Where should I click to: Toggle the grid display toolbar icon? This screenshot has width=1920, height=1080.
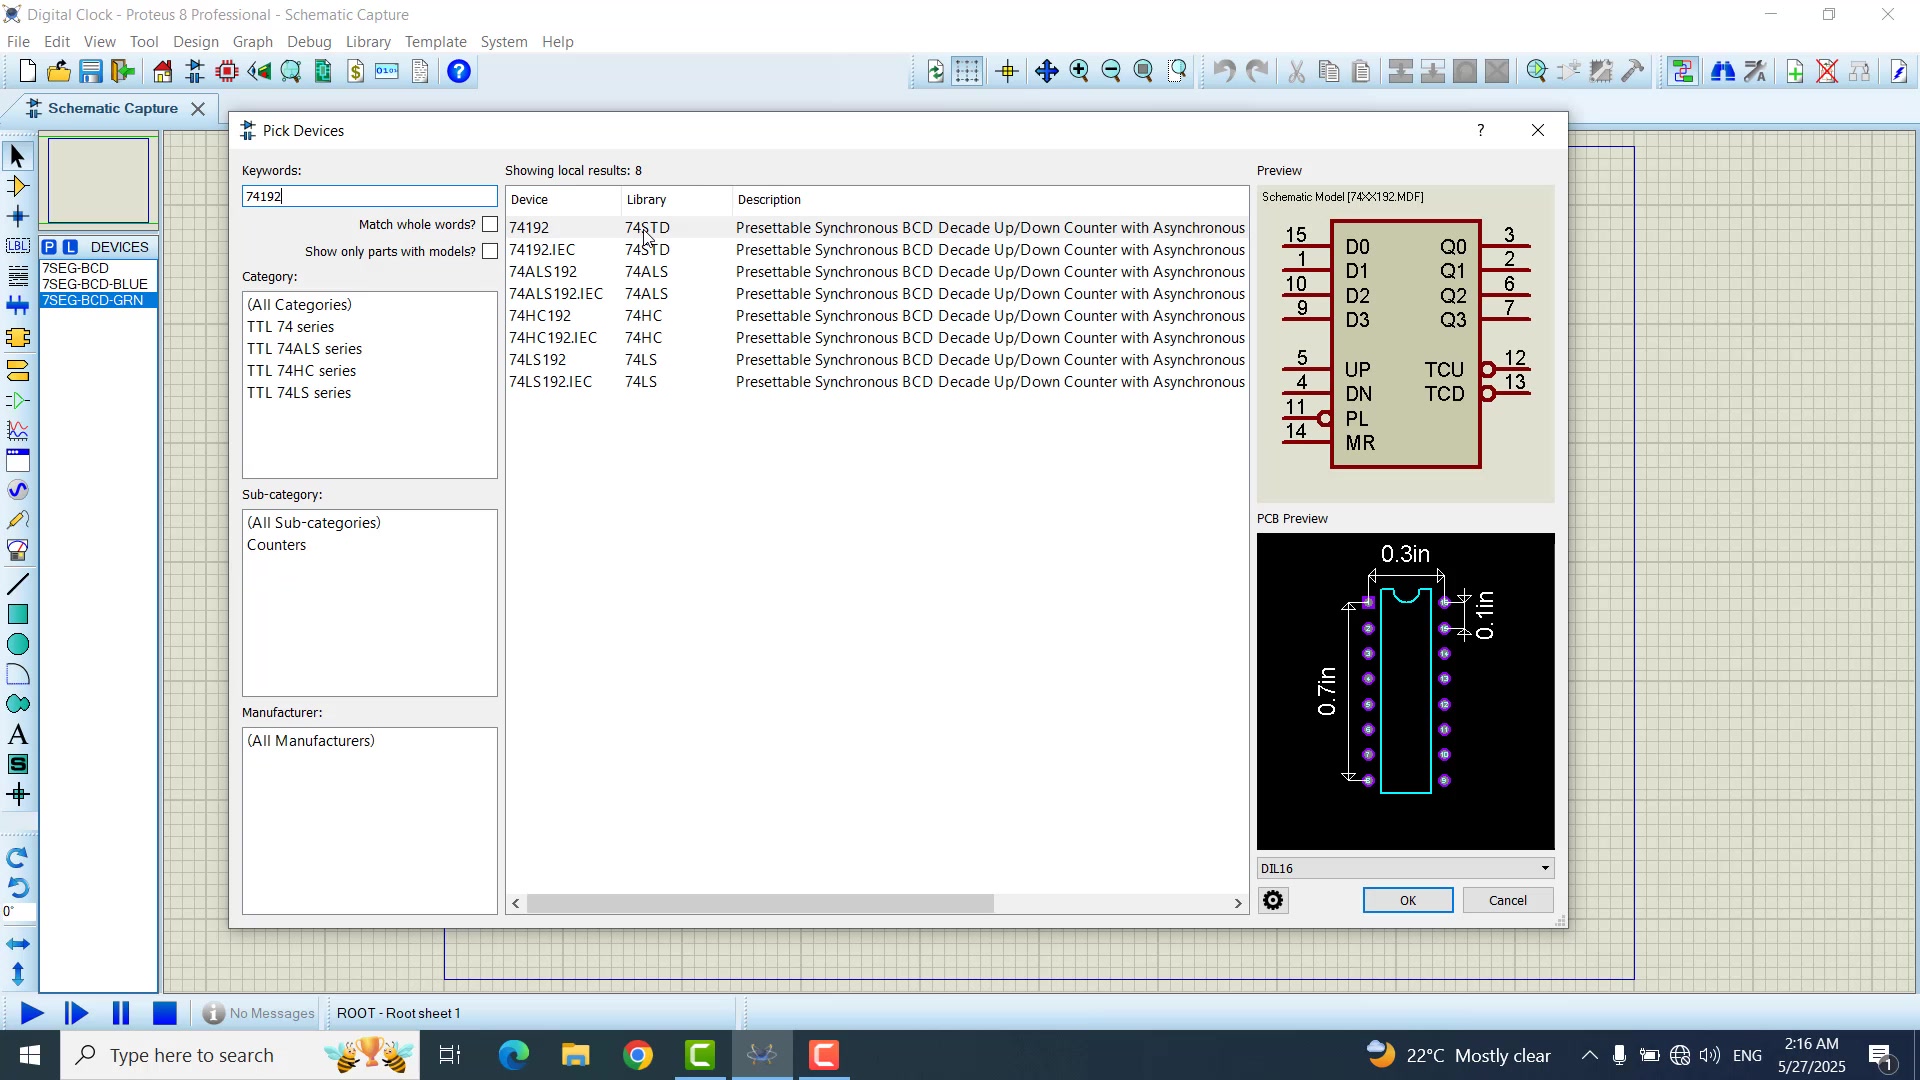click(967, 71)
